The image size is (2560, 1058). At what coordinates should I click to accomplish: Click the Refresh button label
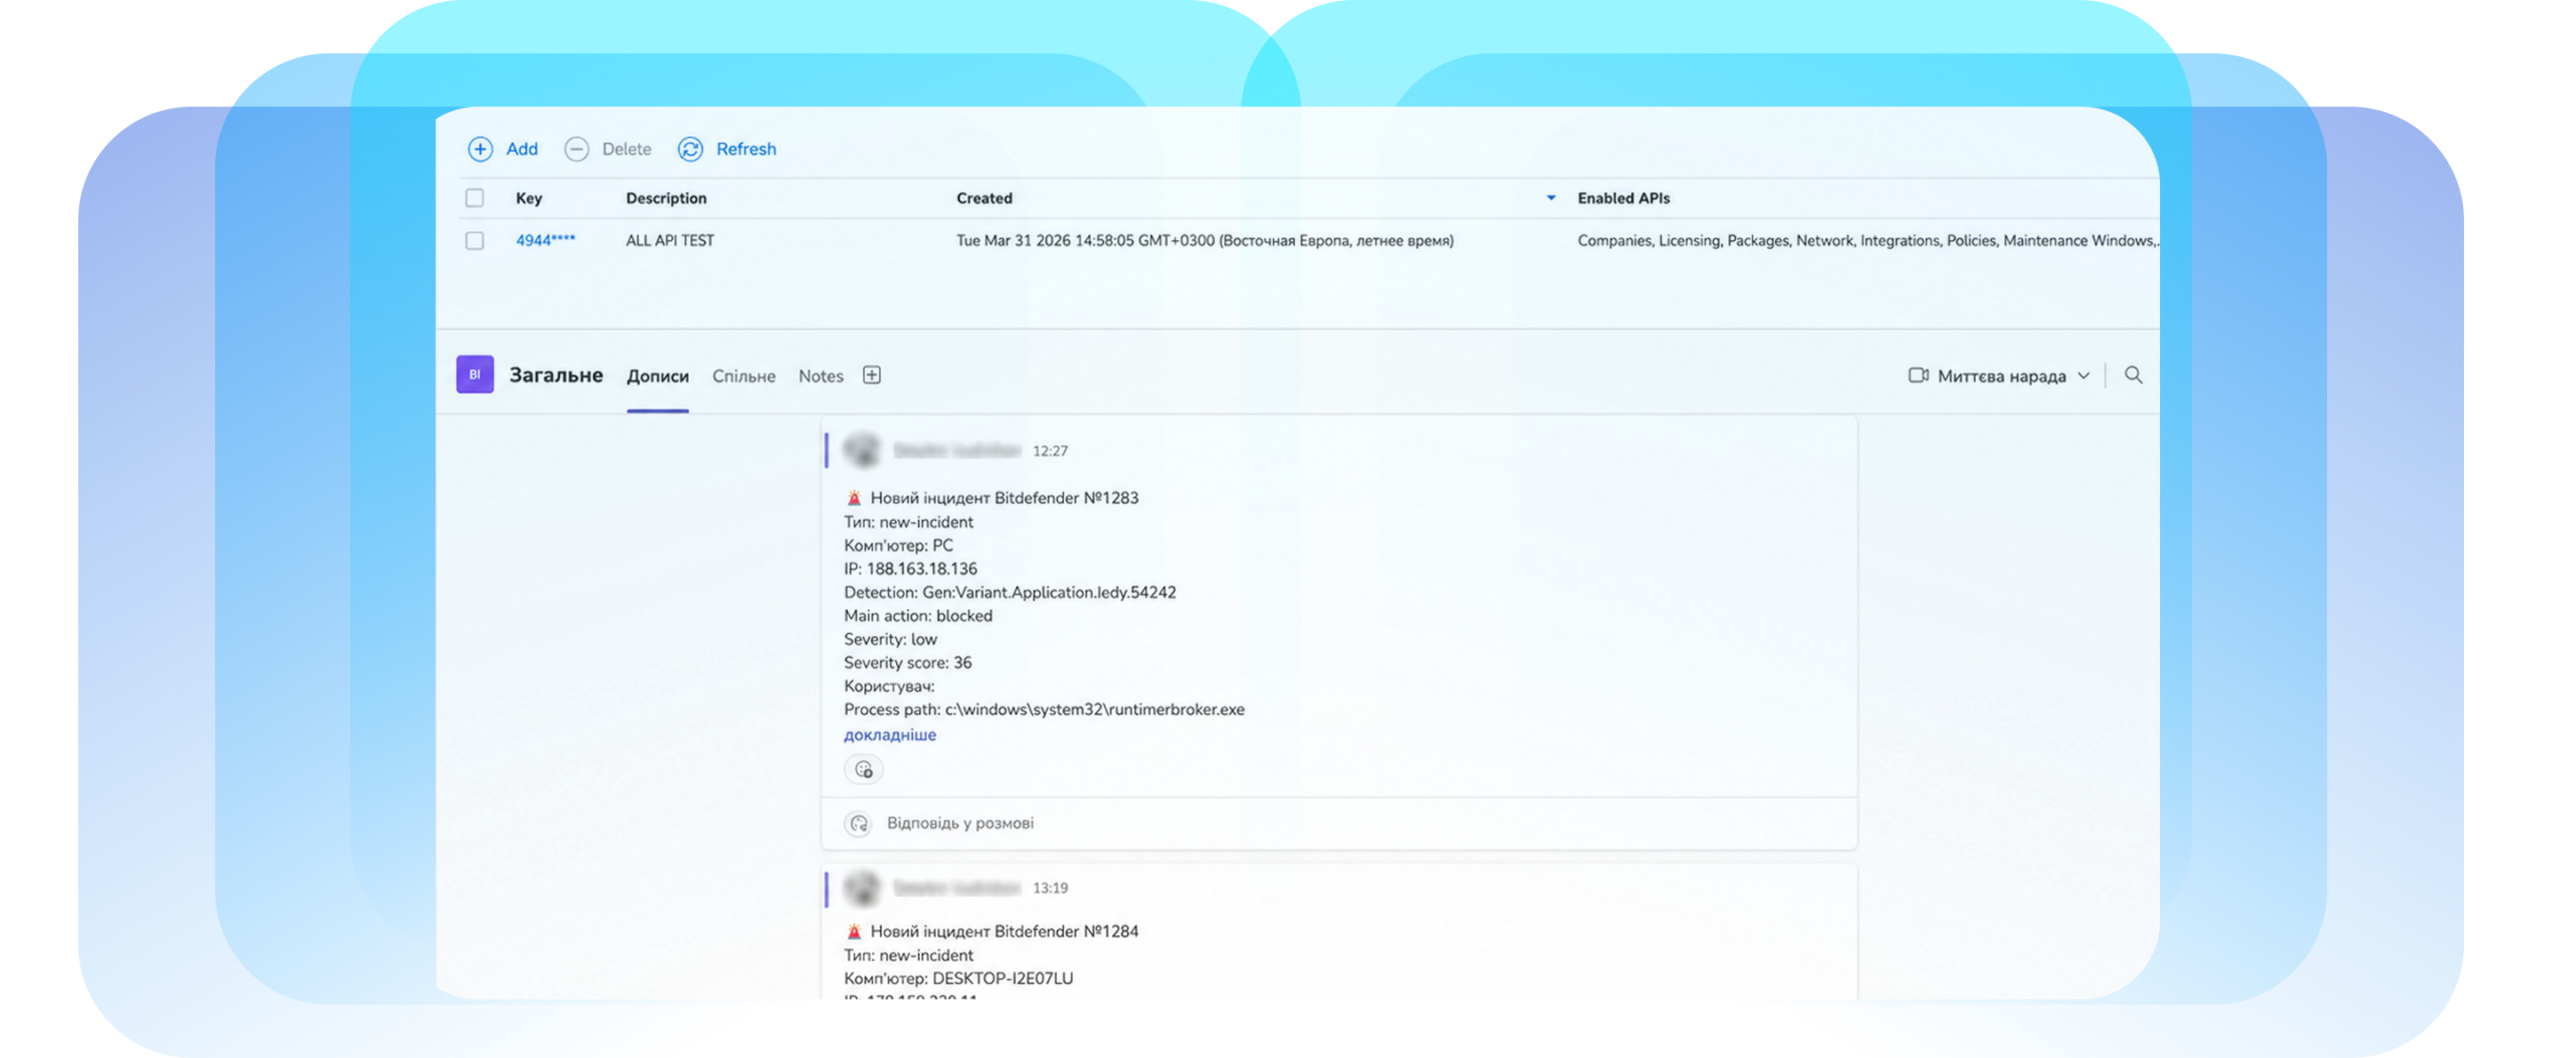click(746, 149)
